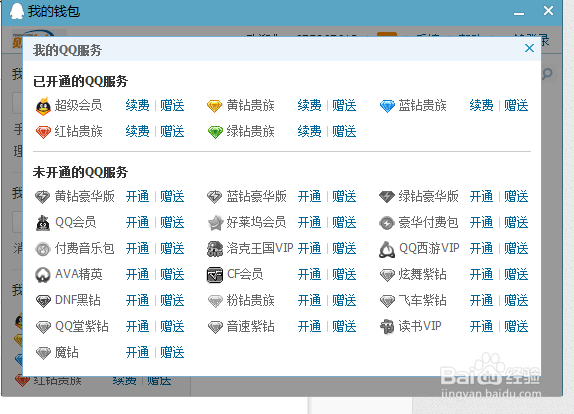Click the AVA精英 icon
Viewport: 574px width, 414px height.
click(x=42, y=275)
